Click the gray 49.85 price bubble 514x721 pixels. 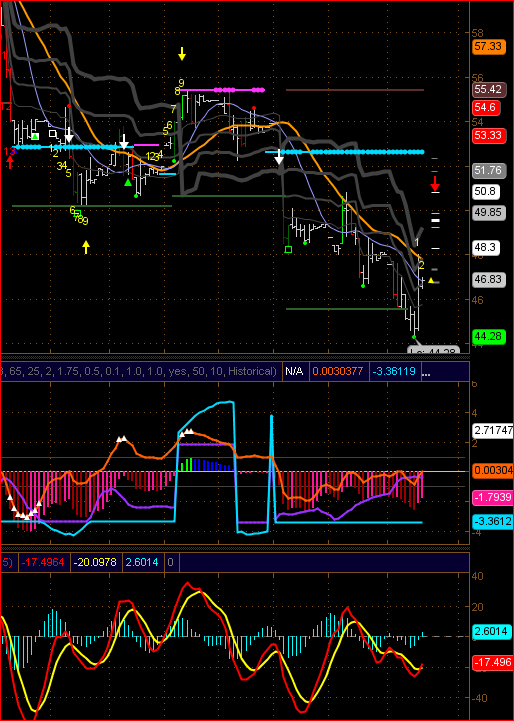coord(489,212)
